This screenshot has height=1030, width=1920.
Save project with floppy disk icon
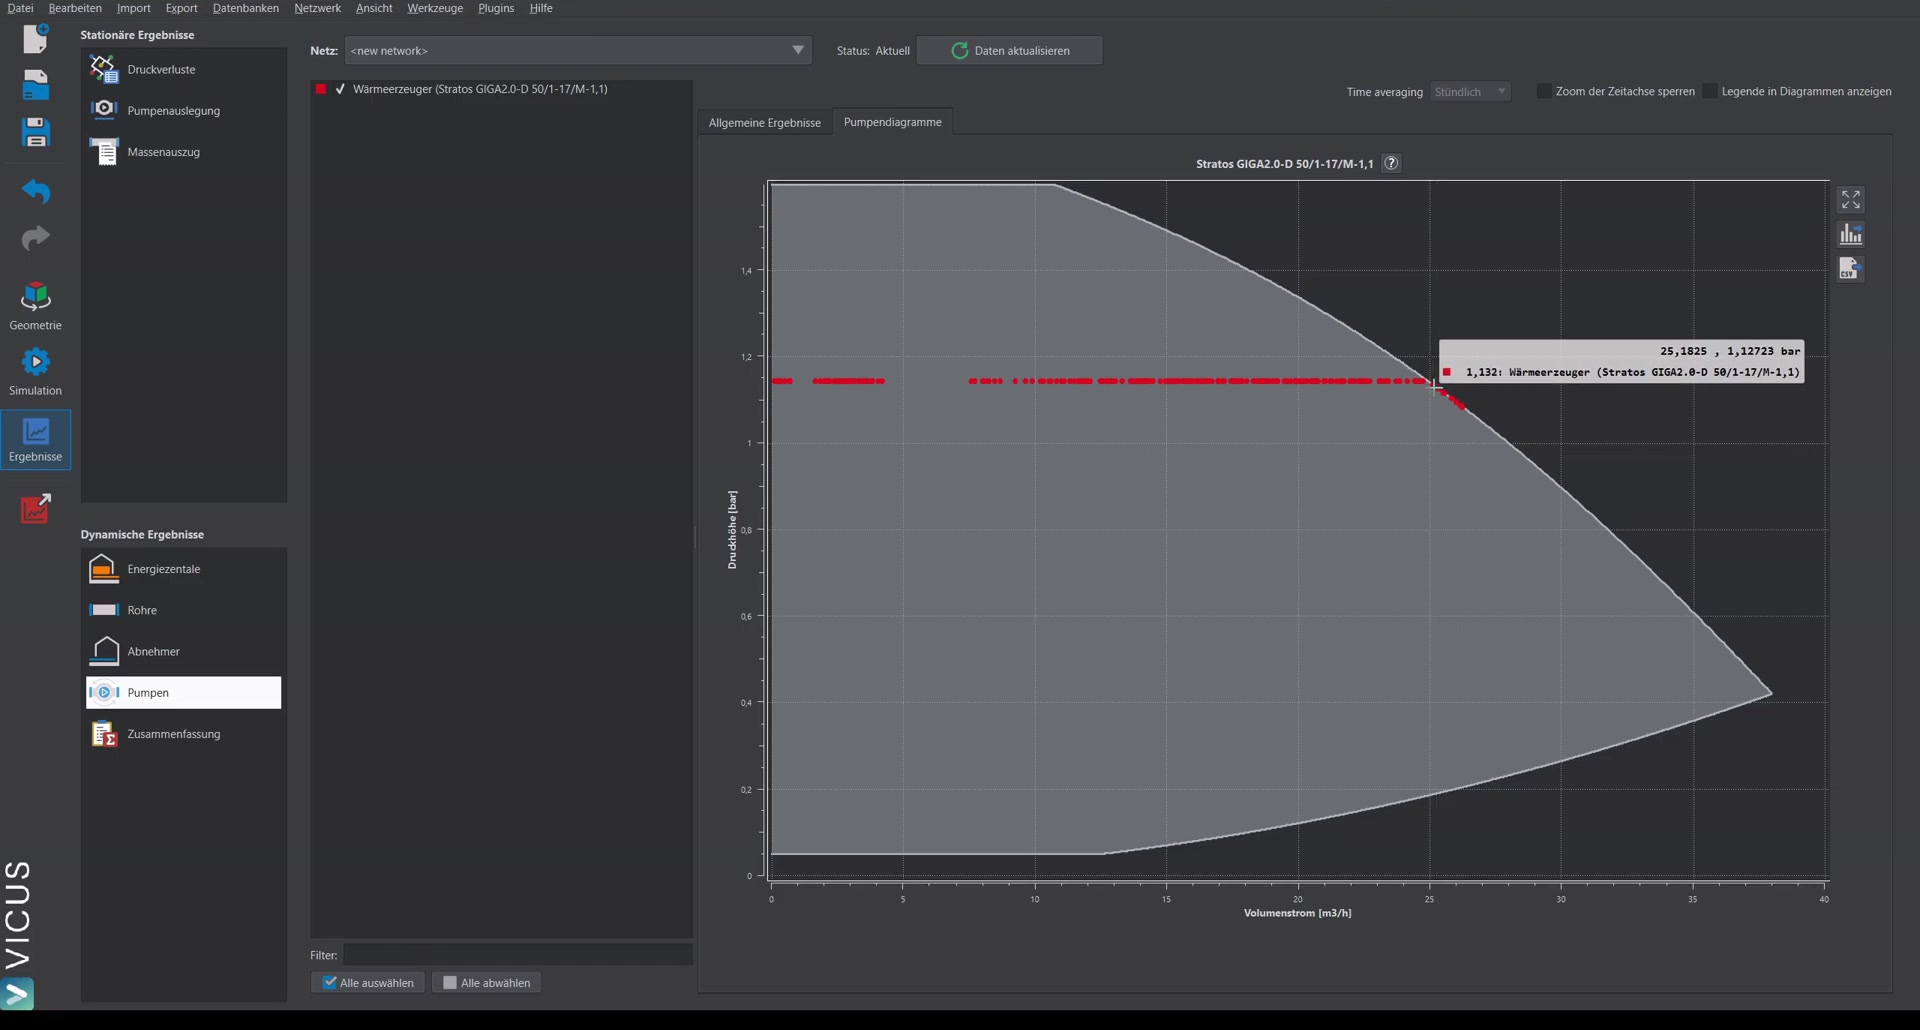(35, 132)
